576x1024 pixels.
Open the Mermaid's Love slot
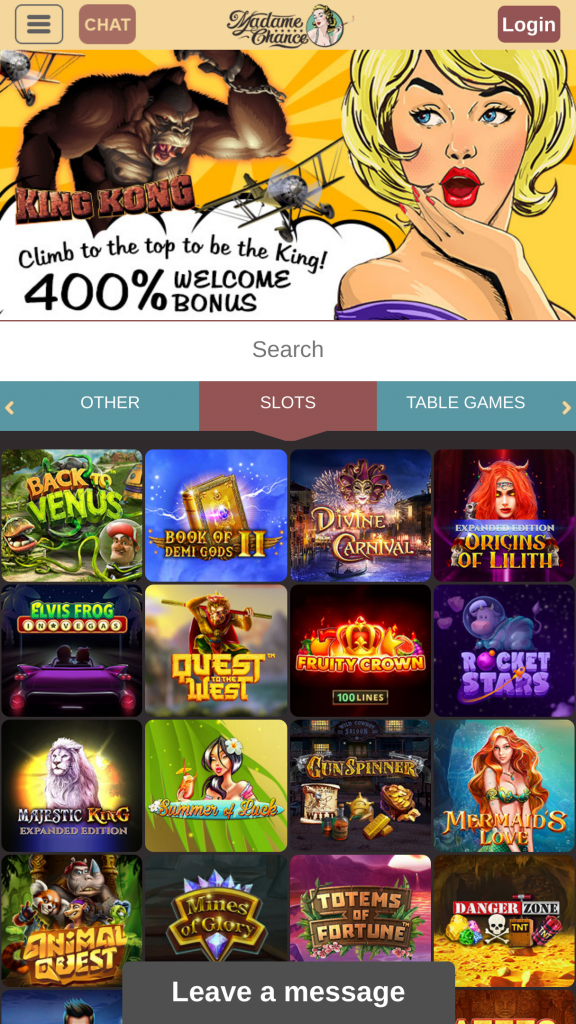pos(504,786)
